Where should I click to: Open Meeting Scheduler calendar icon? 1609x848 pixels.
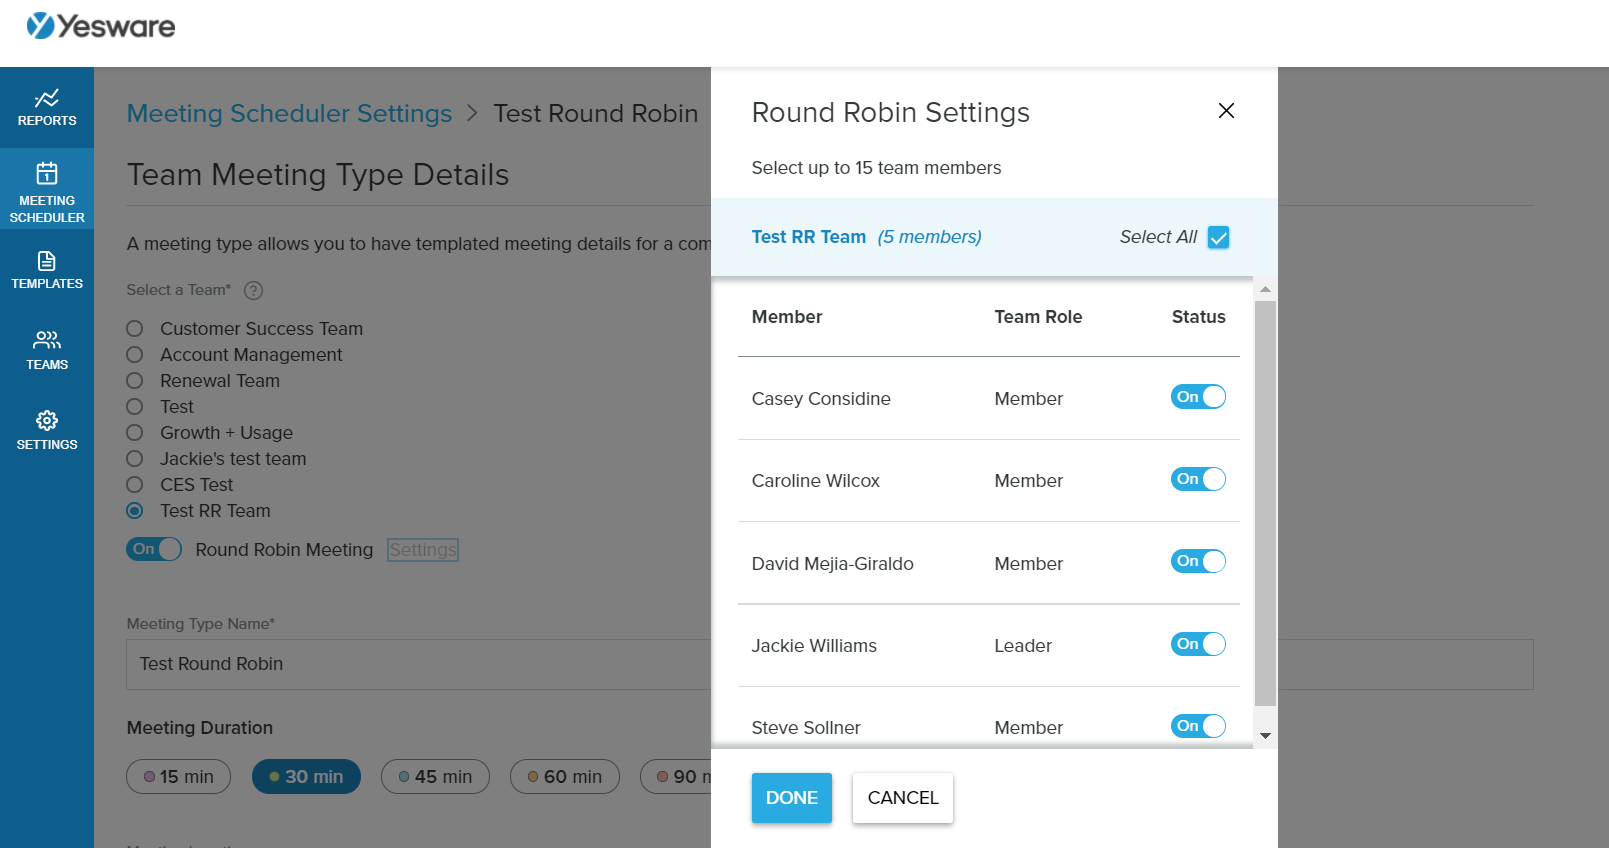point(47,173)
